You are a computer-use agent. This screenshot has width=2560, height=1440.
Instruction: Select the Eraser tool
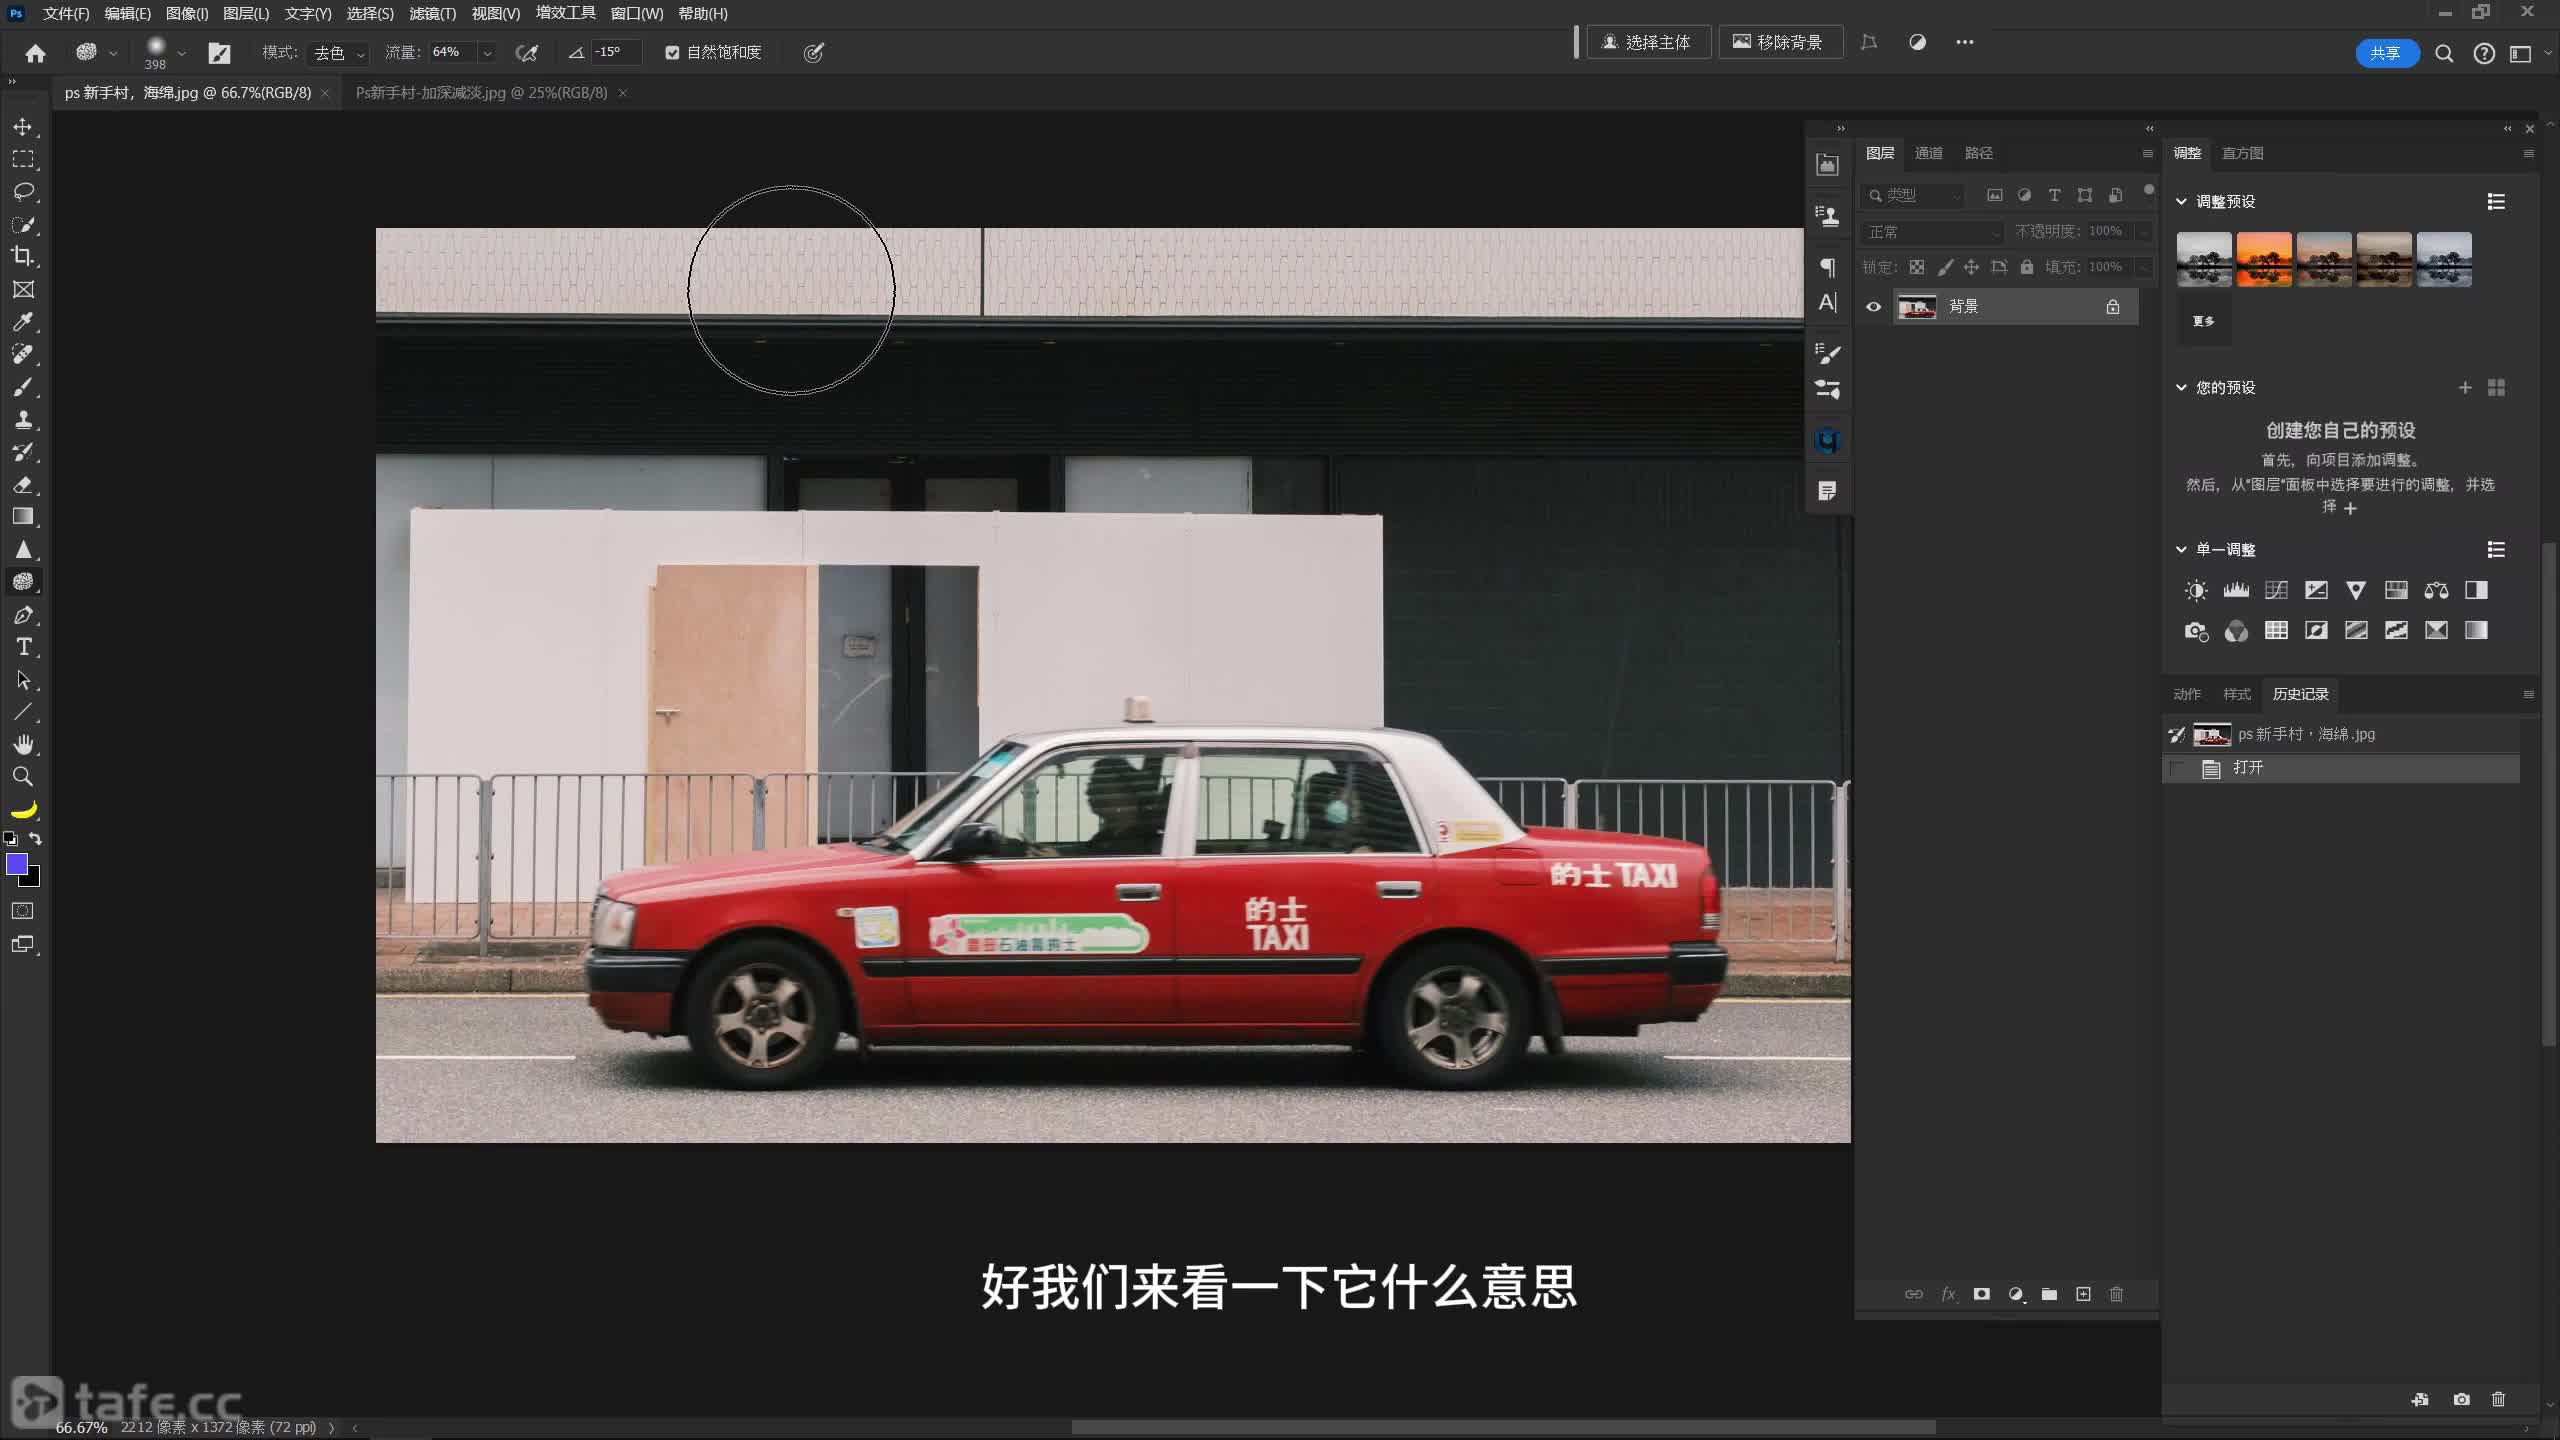point(22,485)
